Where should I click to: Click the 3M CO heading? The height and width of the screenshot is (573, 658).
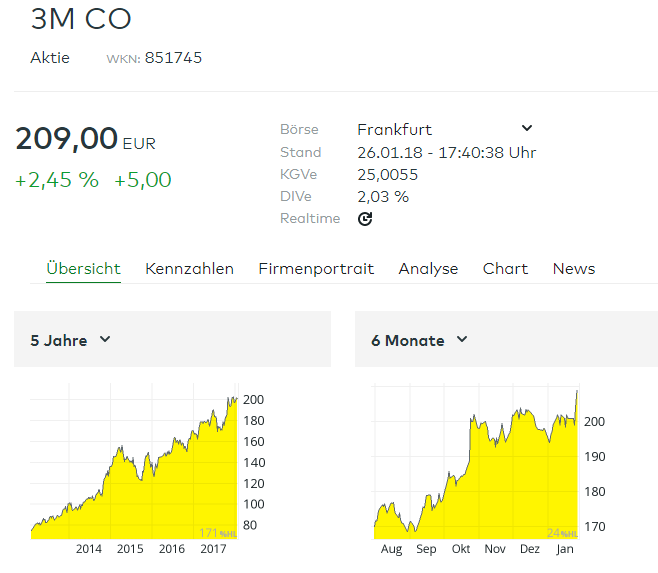click(x=81, y=19)
